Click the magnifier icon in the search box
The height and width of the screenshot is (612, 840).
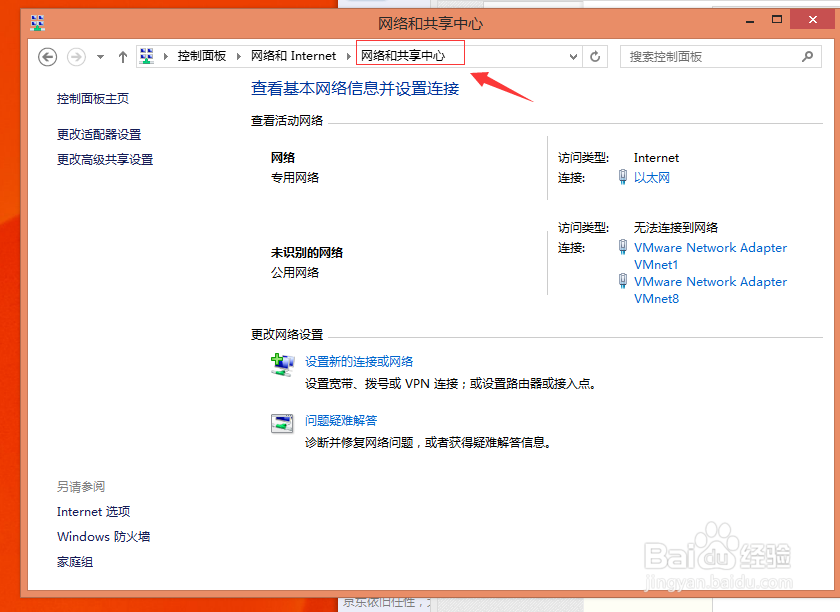point(807,56)
